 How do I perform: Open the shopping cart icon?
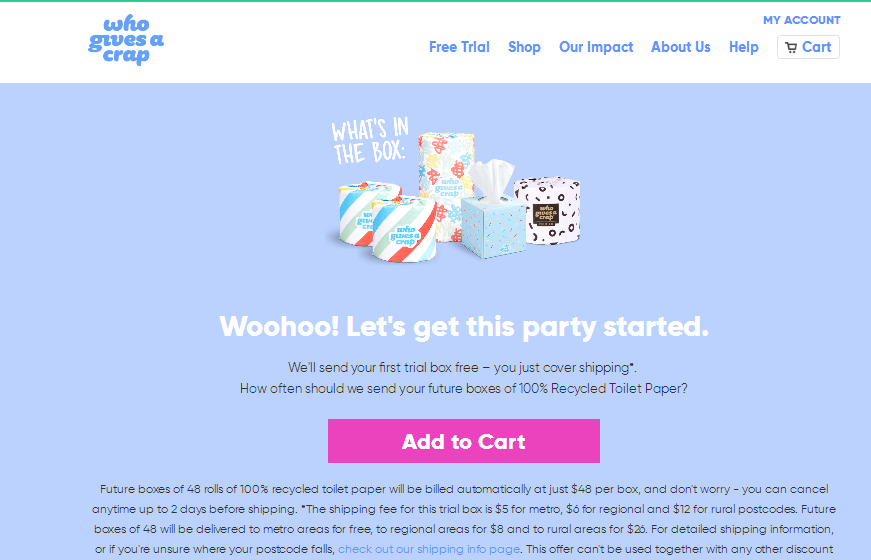tap(790, 47)
